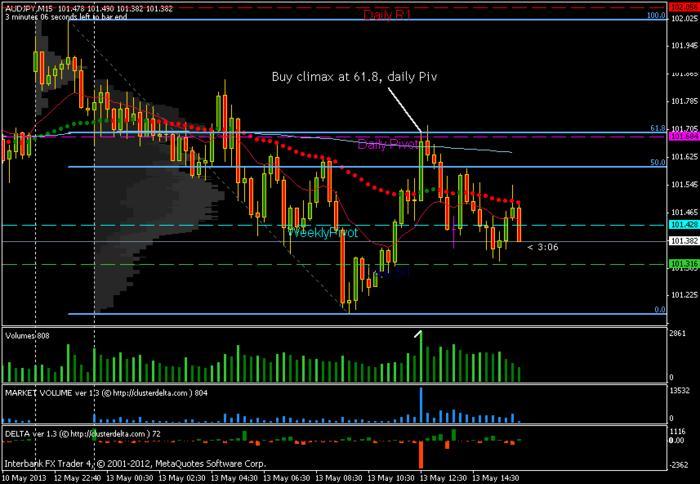Click the 13 May 14:30 time label
The height and width of the screenshot is (484, 700).
coord(496,478)
